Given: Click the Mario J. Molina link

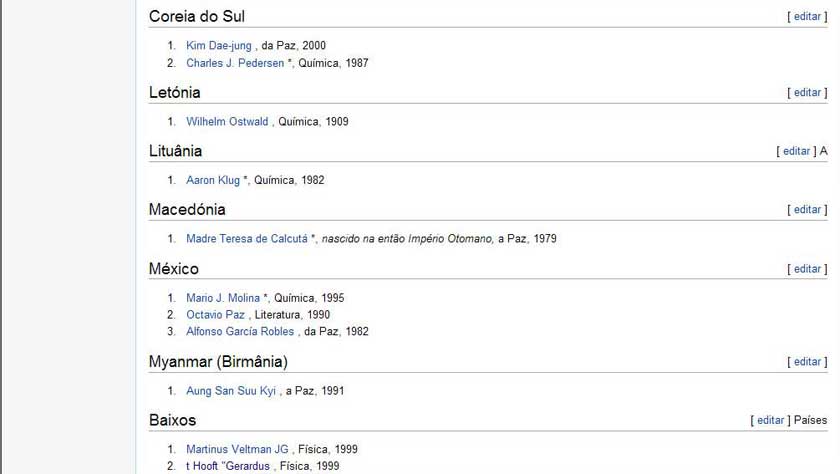Looking at the screenshot, I should tap(223, 298).
